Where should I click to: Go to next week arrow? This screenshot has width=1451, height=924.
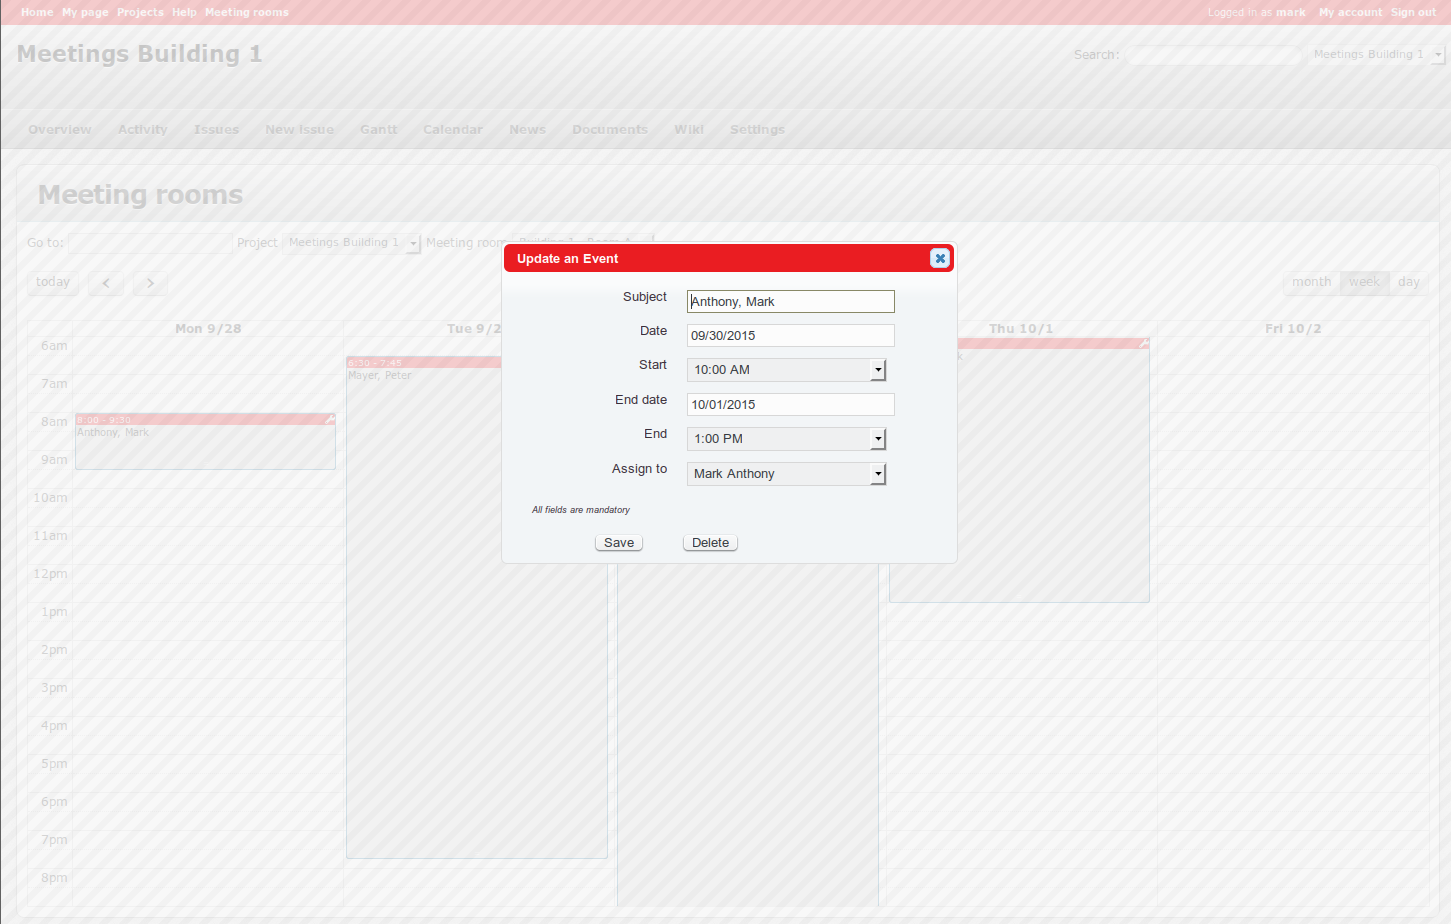click(150, 283)
